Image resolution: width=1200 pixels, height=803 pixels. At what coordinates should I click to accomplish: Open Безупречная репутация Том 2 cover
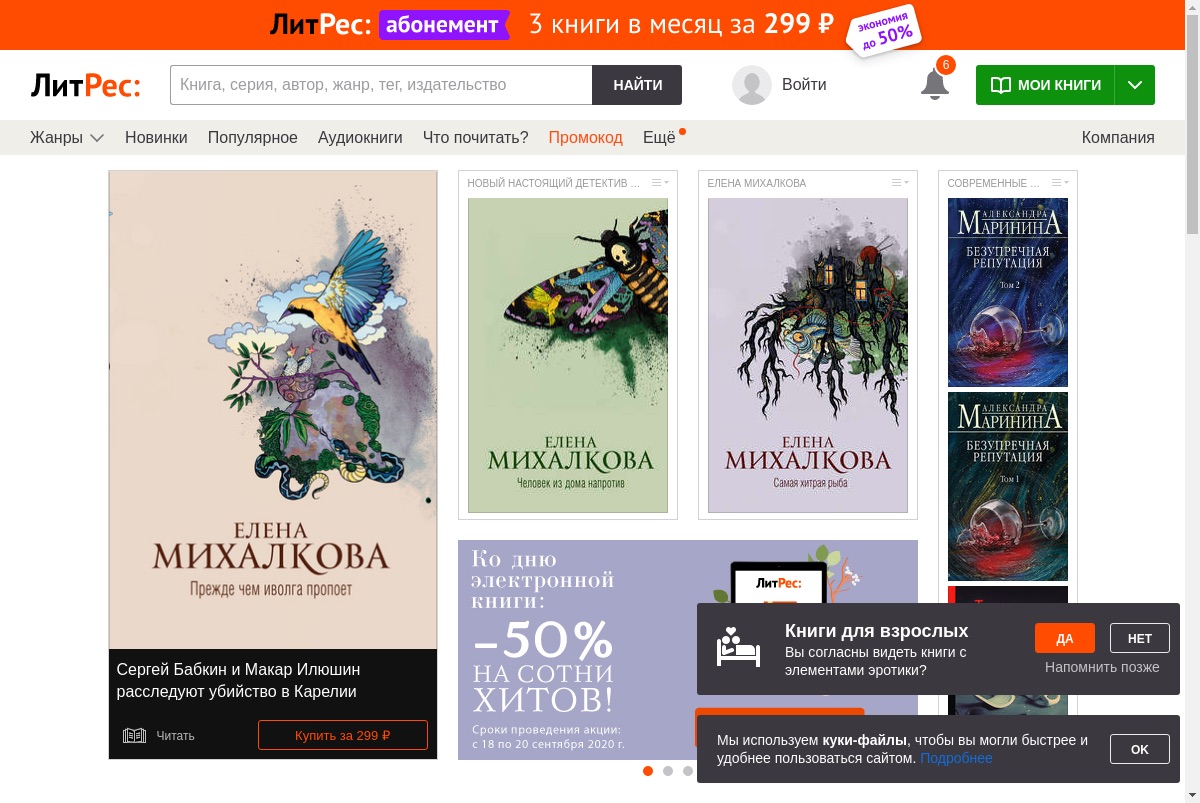click(x=1008, y=292)
